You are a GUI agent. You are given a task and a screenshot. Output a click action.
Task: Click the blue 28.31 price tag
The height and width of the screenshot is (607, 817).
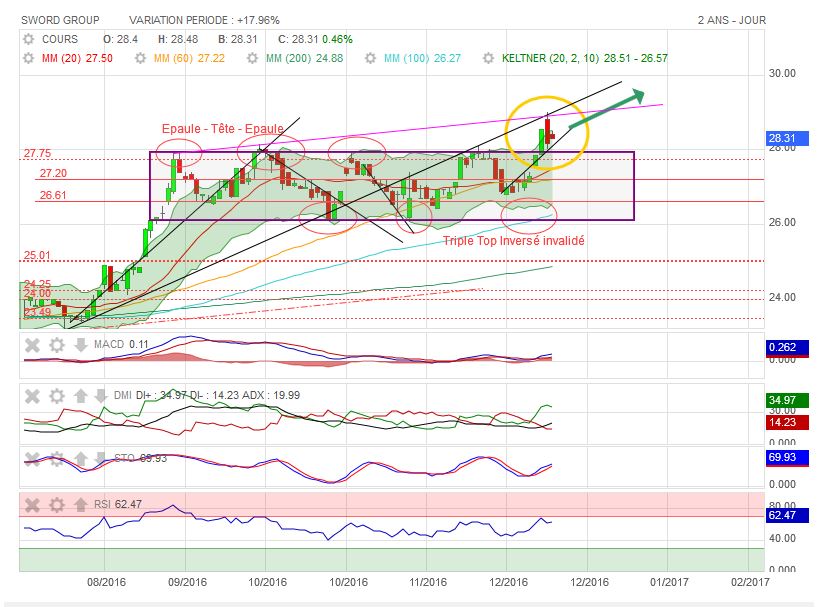787,138
